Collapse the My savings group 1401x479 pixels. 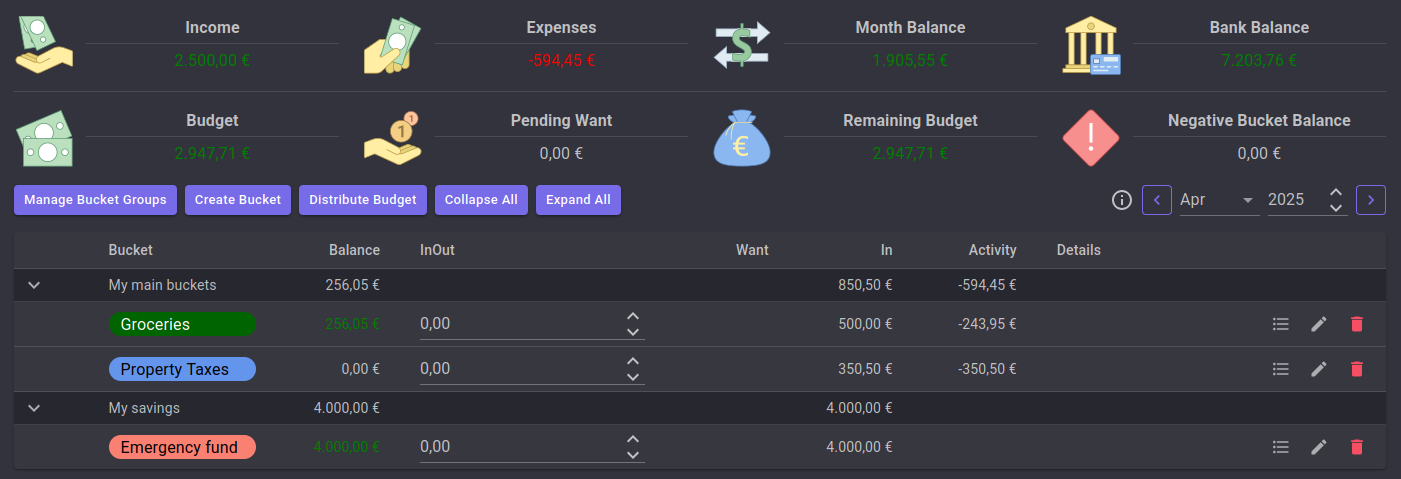(34, 408)
